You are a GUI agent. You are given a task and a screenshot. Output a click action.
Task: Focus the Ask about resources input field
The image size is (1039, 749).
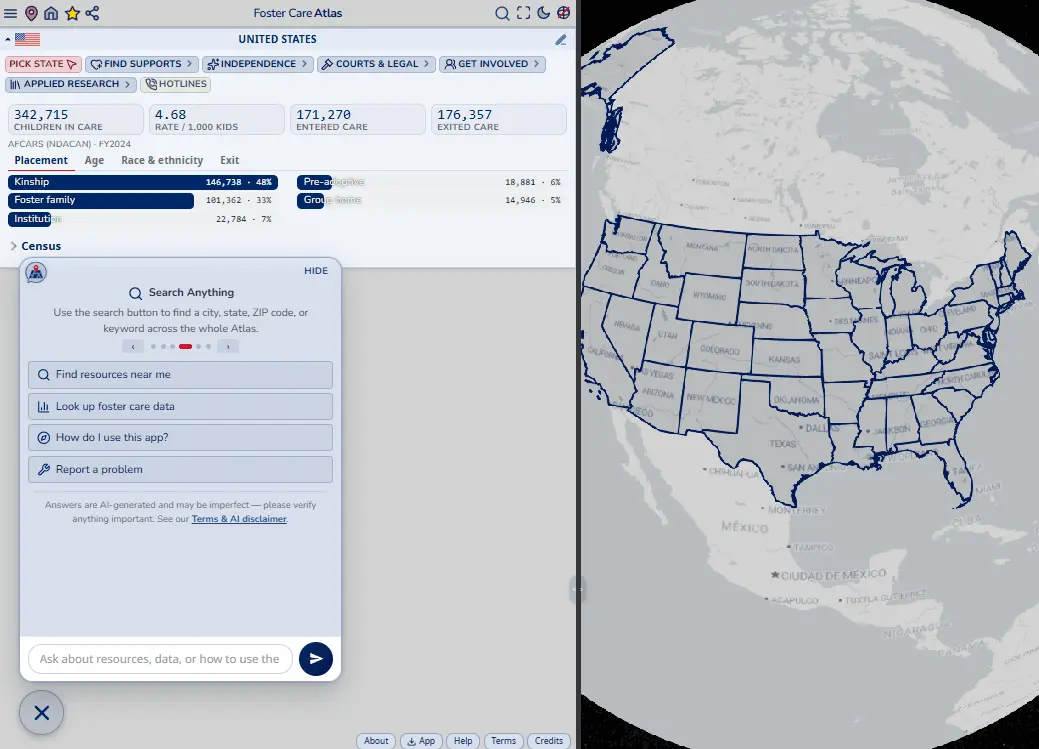click(160, 659)
